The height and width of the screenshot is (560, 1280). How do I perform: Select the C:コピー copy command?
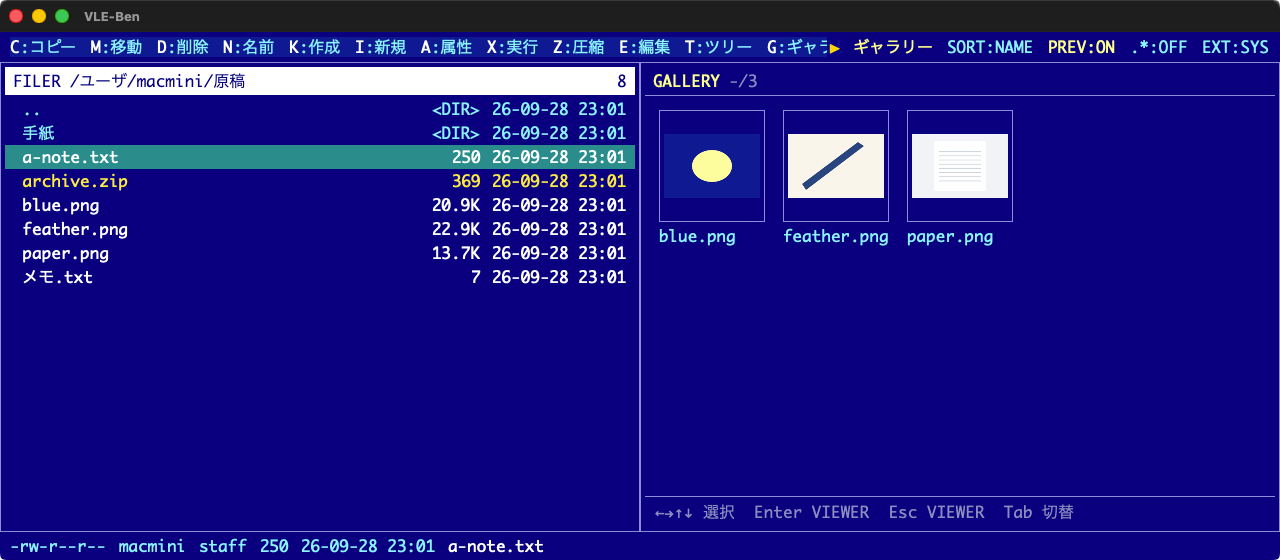tap(42, 47)
